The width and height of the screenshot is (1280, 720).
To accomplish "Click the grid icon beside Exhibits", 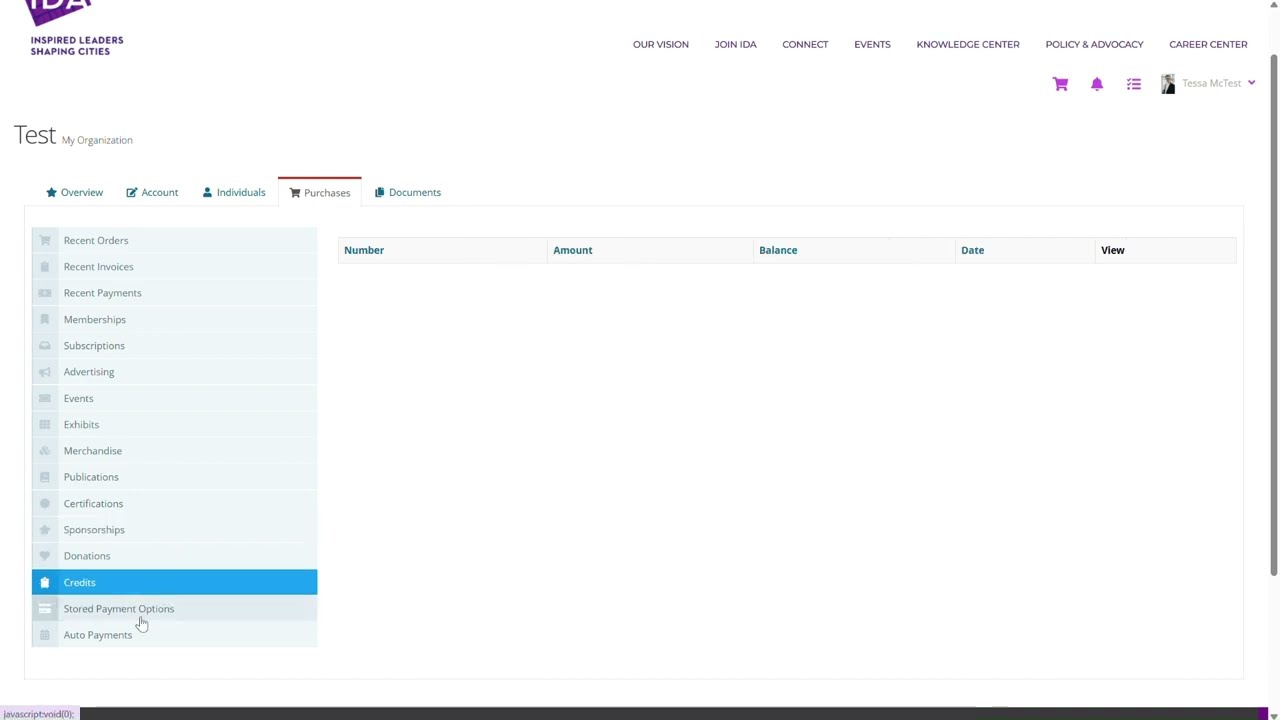I will tap(44, 424).
